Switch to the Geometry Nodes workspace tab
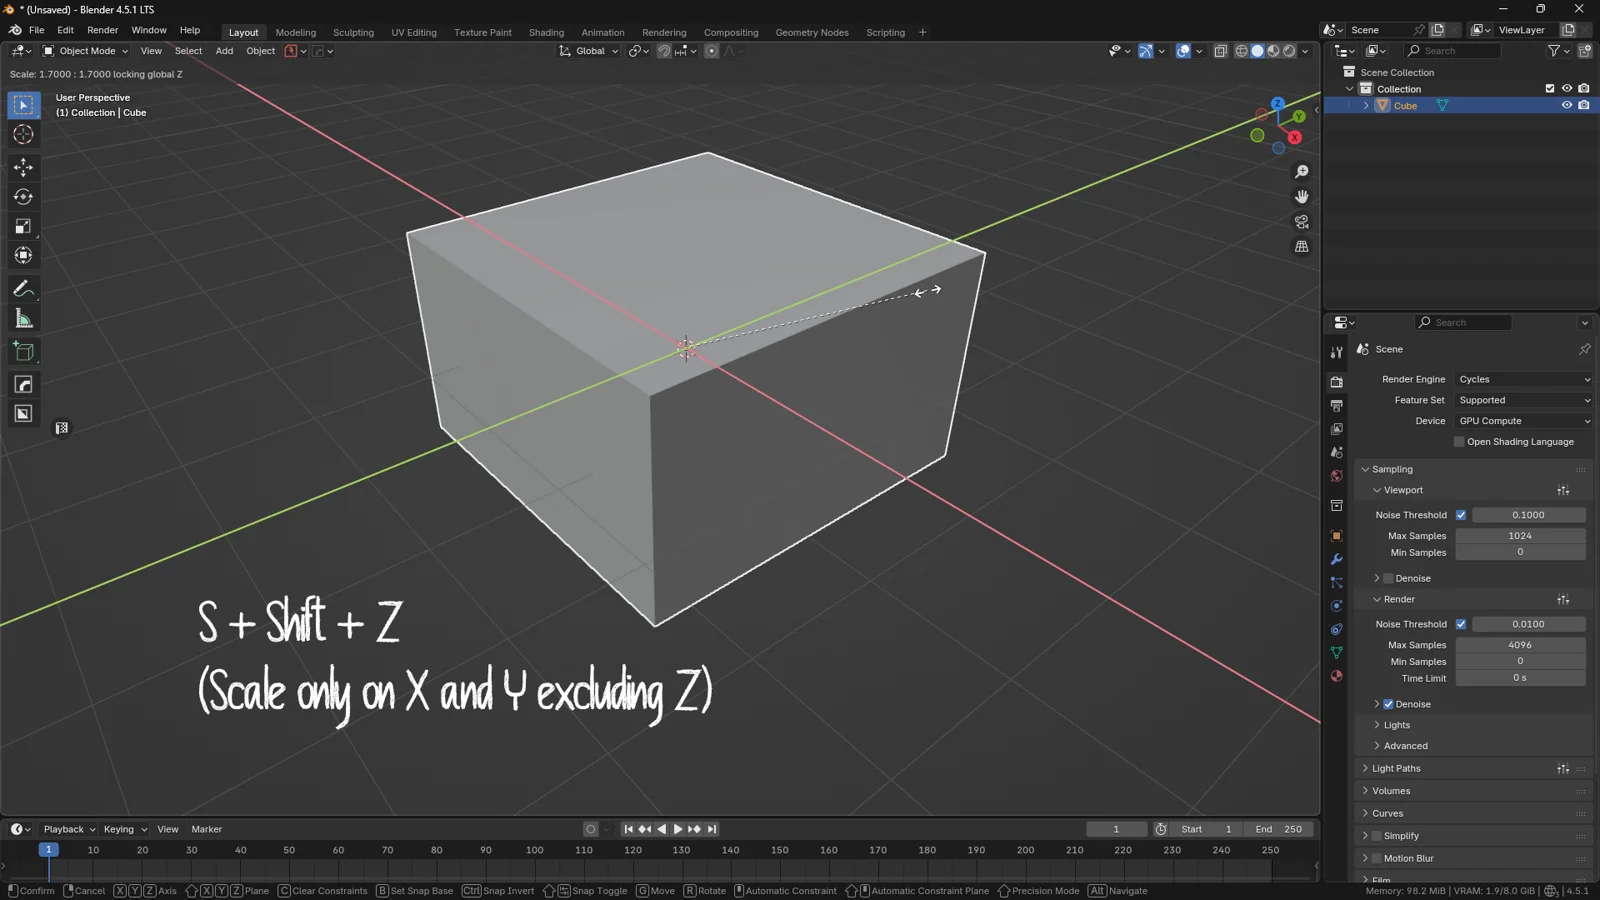This screenshot has width=1600, height=900. pos(812,32)
